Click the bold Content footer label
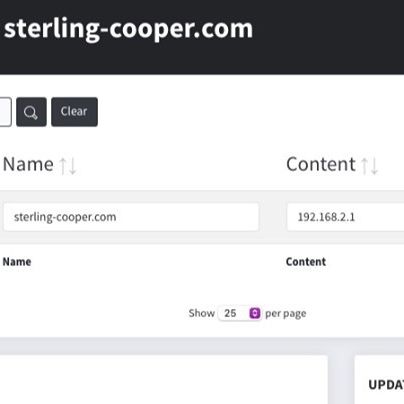 [x=306, y=262]
